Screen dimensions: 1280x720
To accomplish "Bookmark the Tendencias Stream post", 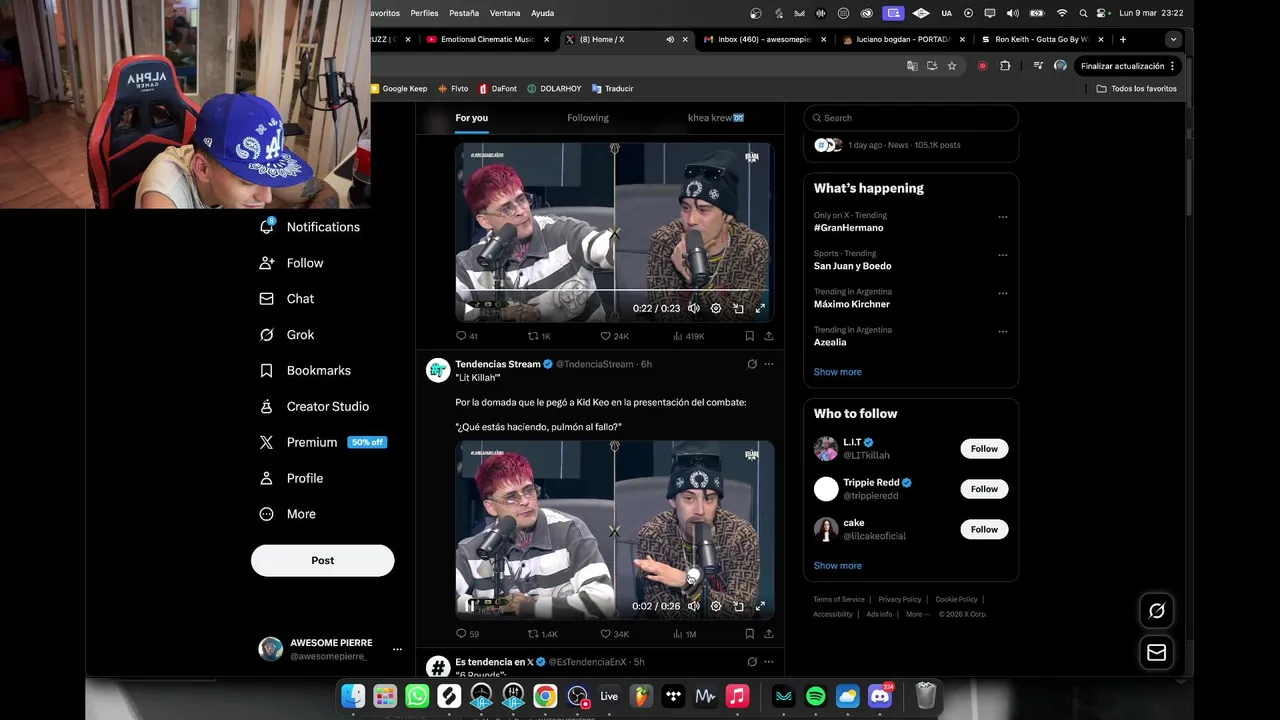I will (749, 634).
